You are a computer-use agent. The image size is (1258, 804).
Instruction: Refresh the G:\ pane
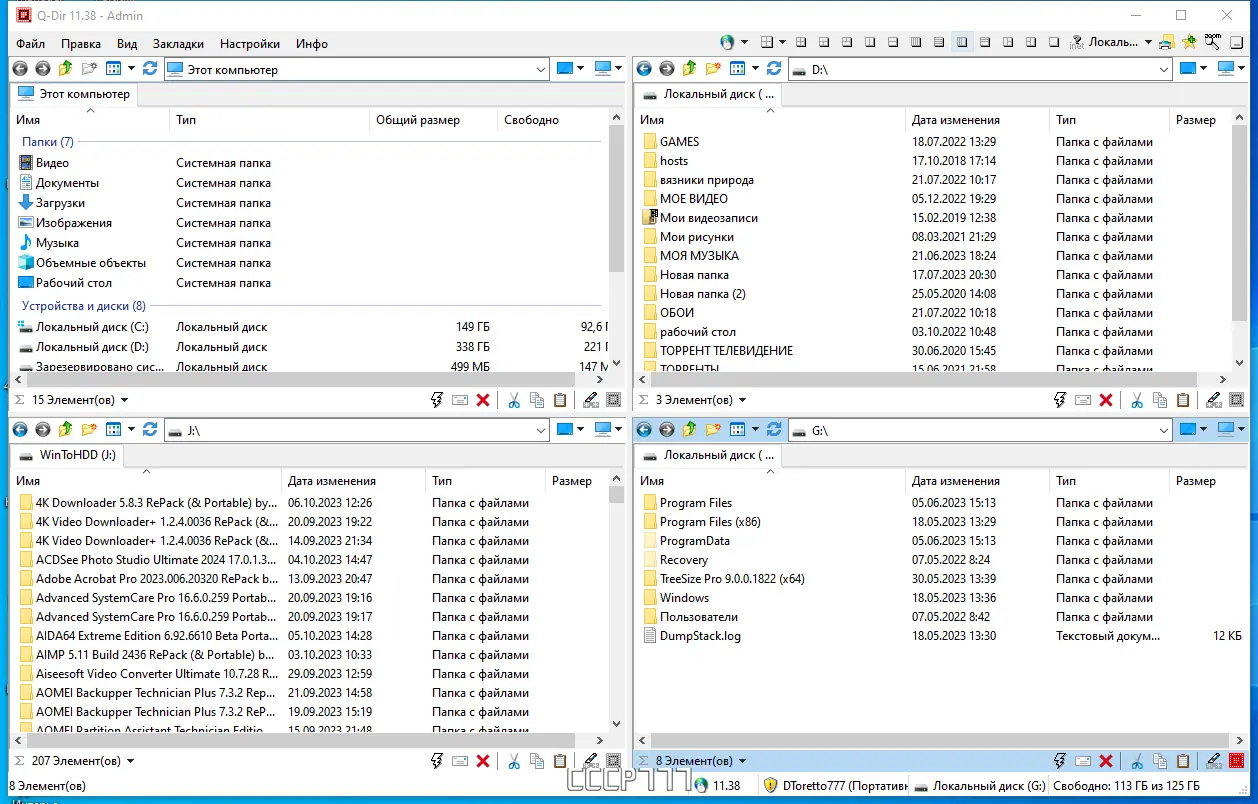[774, 430]
